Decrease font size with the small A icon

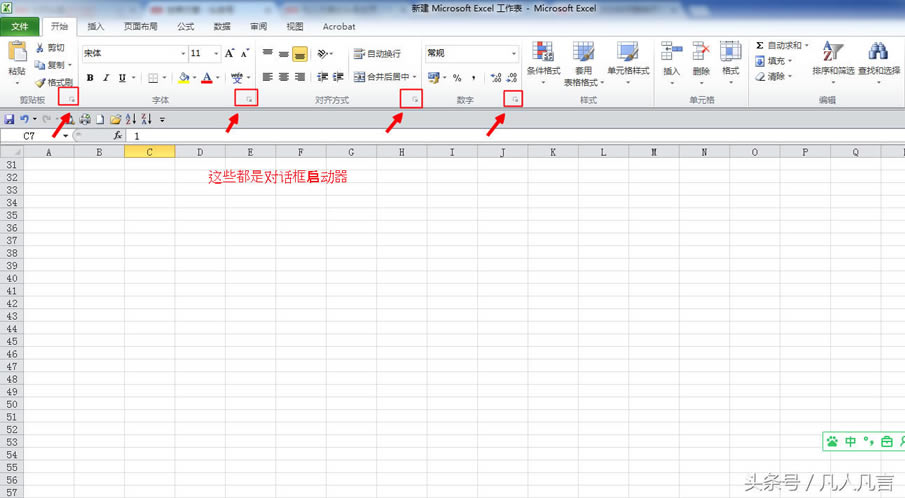tap(245, 53)
